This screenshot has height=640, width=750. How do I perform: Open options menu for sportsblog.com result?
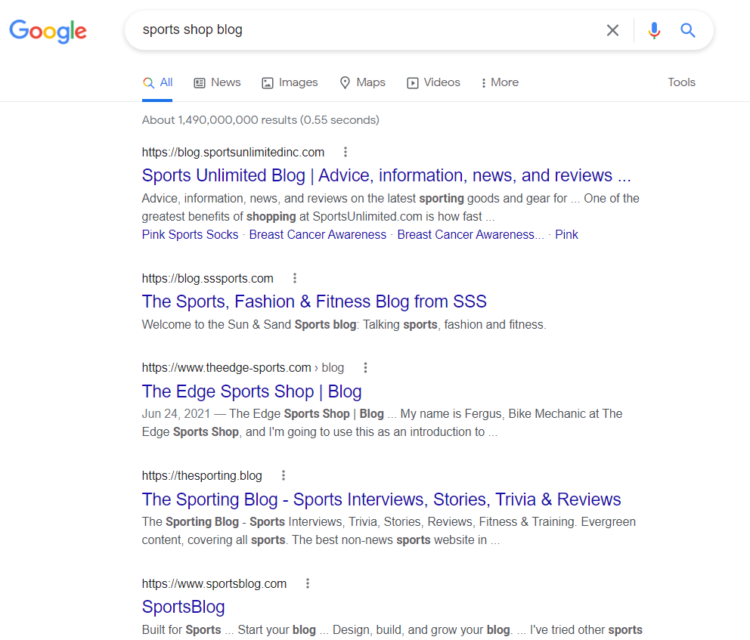[308, 583]
